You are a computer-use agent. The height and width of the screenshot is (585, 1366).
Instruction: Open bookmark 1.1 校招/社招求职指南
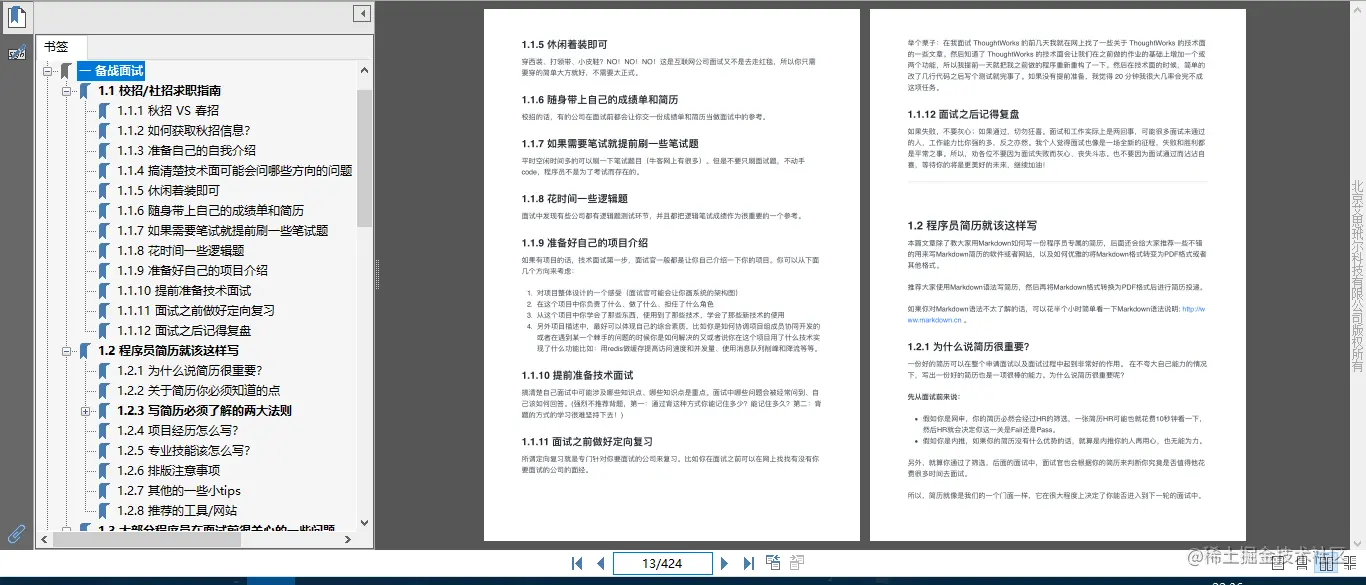click(160, 91)
